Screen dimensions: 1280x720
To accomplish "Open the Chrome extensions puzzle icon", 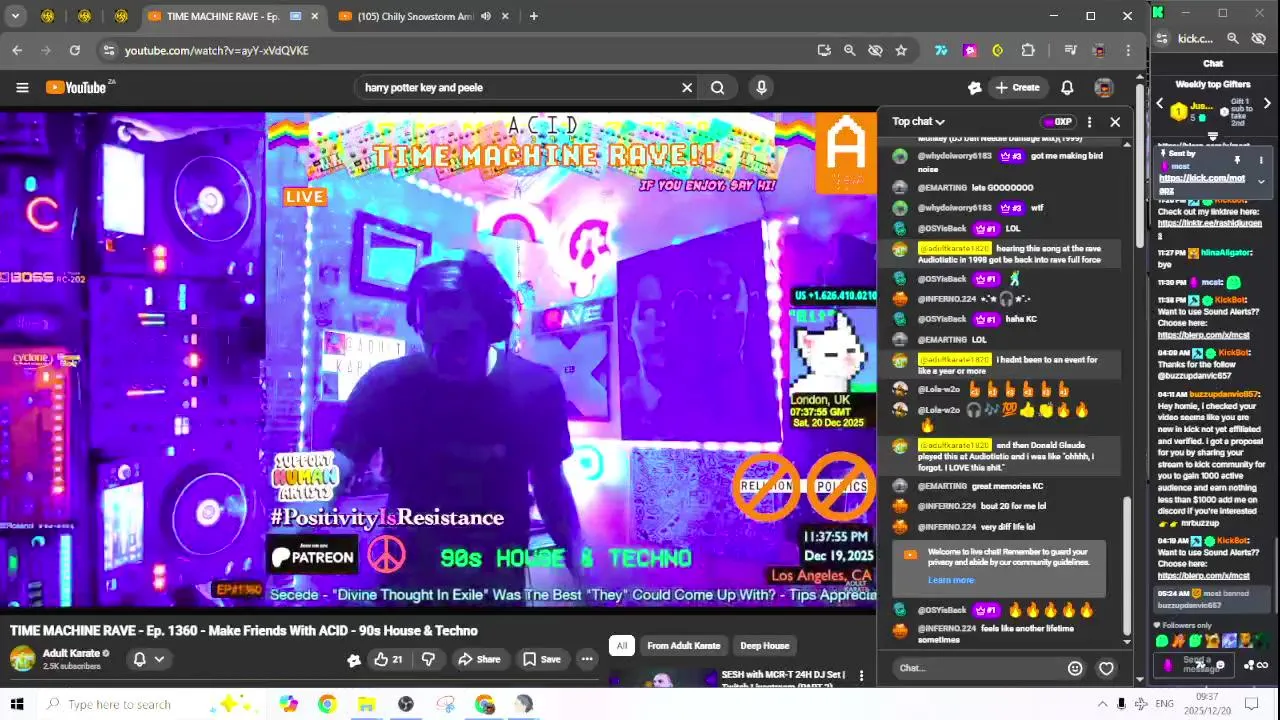I will [1028, 50].
